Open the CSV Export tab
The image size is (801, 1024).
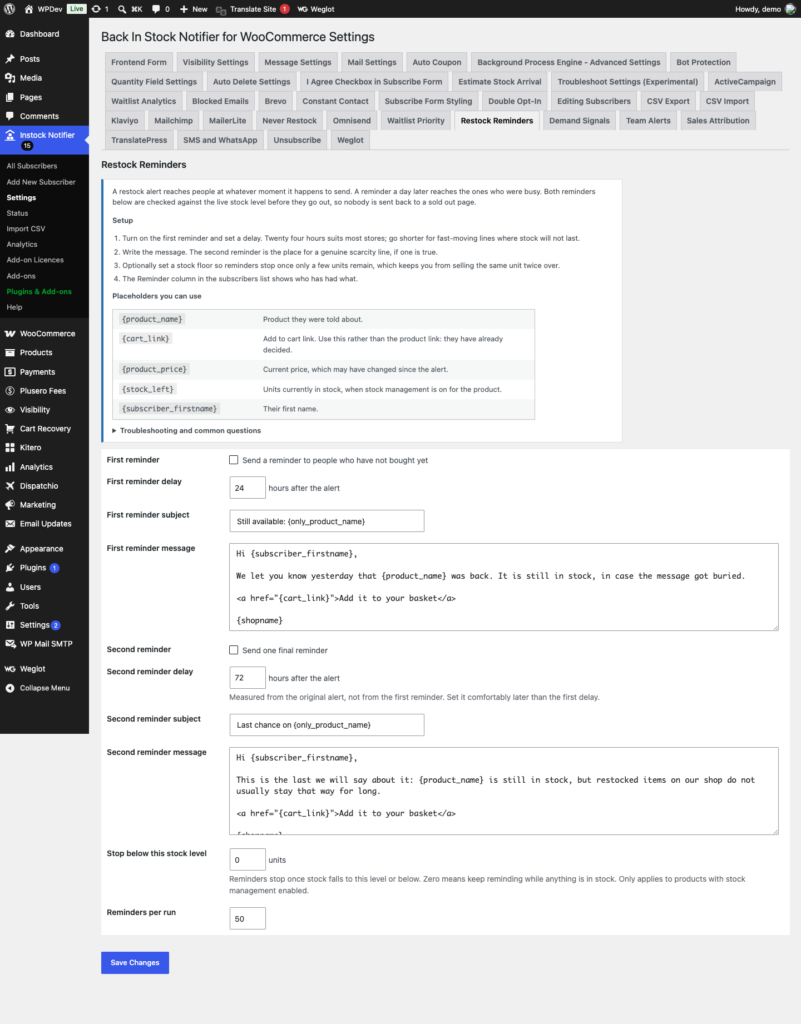coord(668,101)
